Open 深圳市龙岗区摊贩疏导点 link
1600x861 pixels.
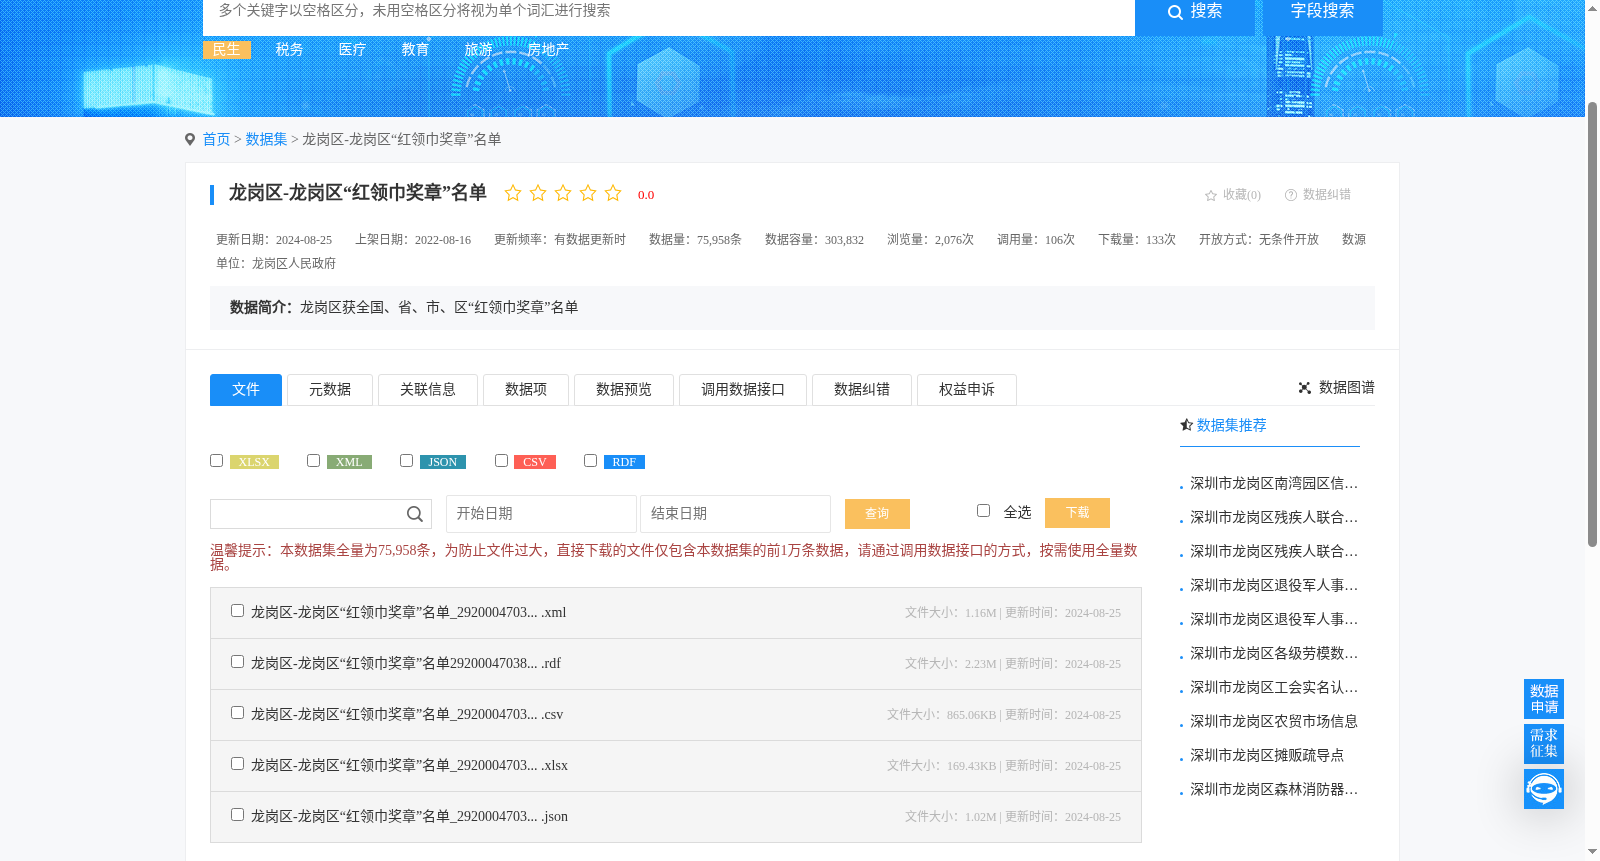pos(1267,756)
